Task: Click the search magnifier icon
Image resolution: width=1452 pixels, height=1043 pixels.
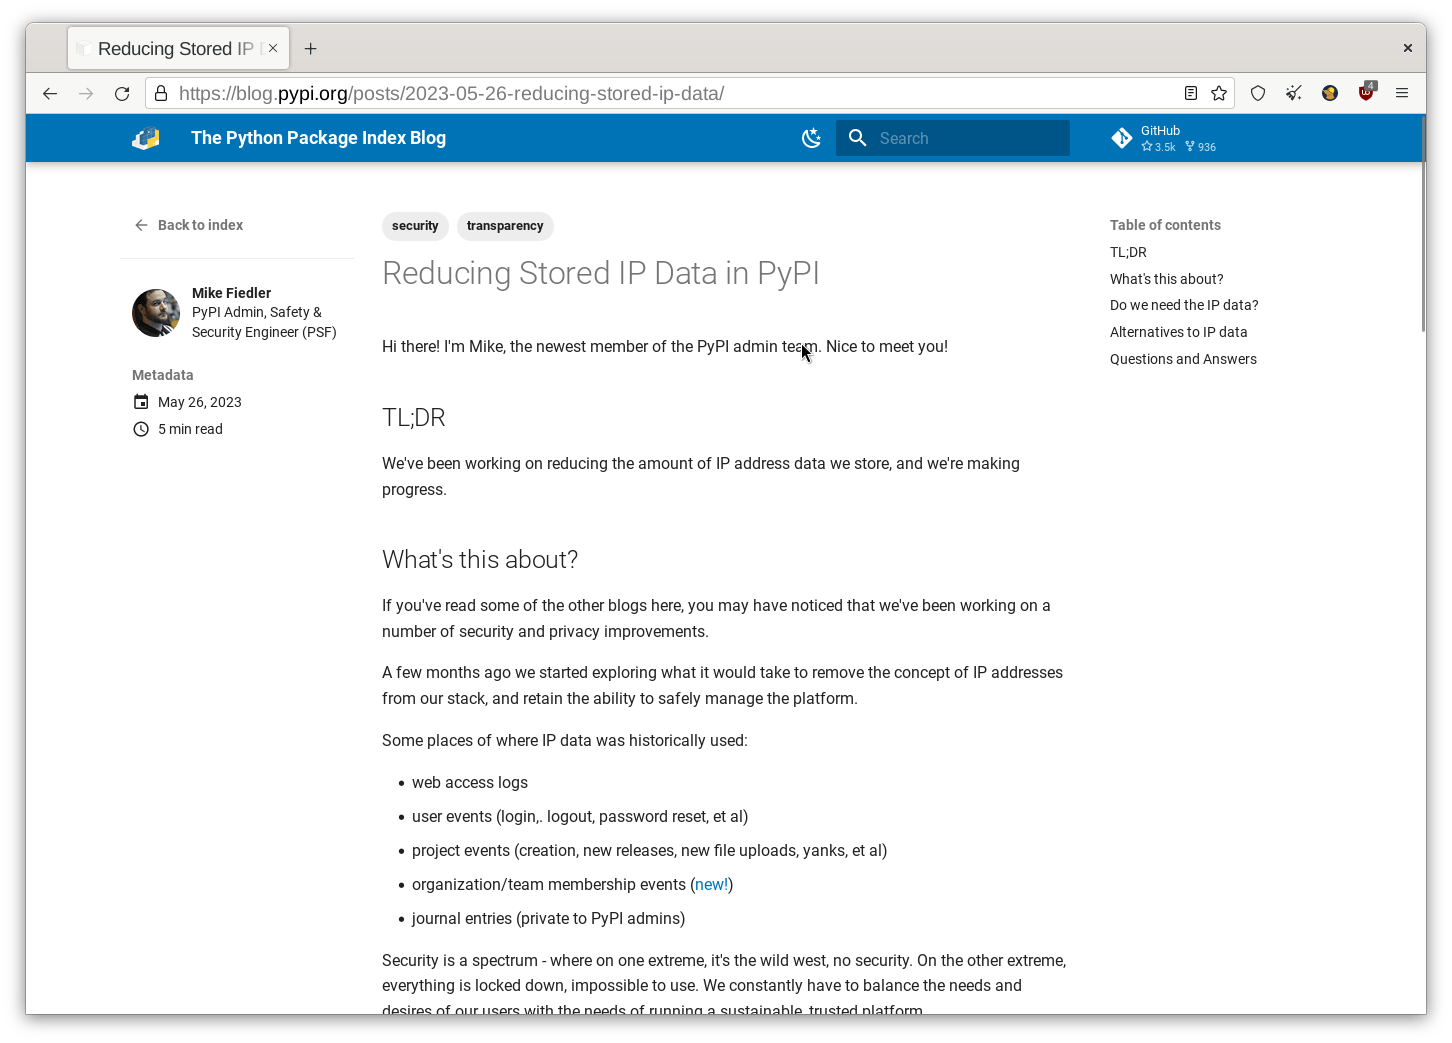Action: (857, 138)
